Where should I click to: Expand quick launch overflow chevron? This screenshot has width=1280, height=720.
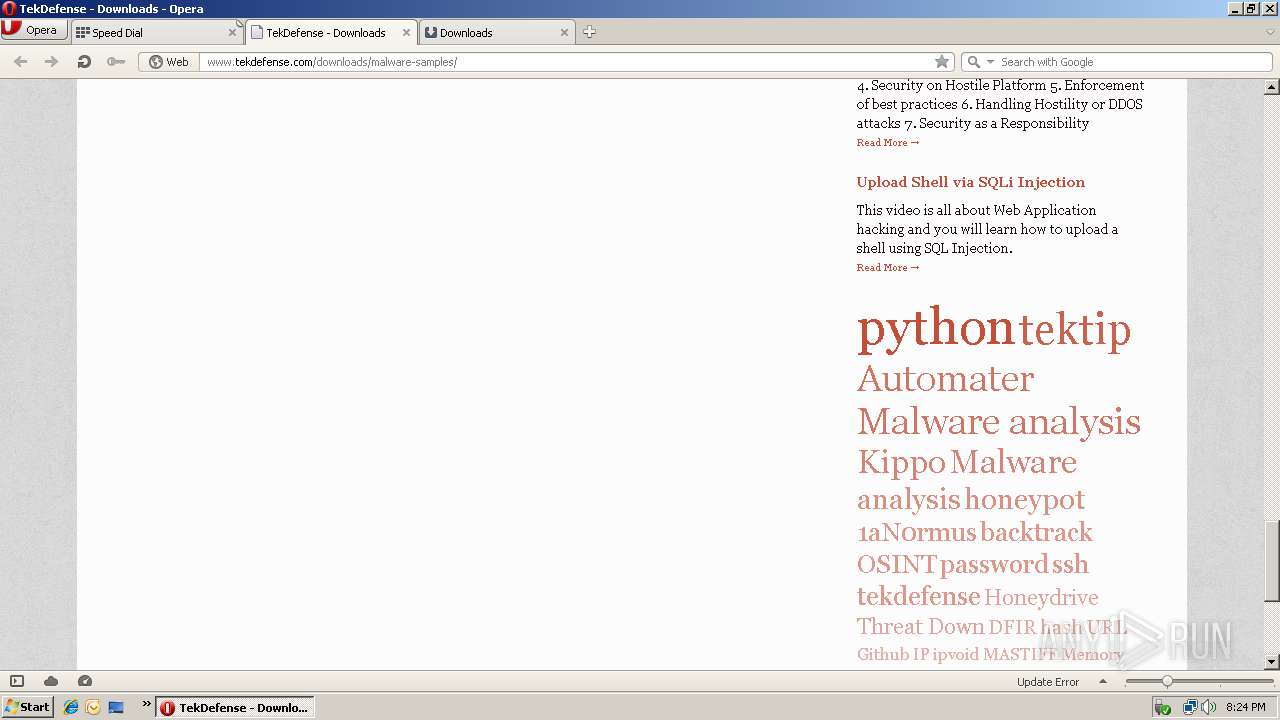[146, 705]
